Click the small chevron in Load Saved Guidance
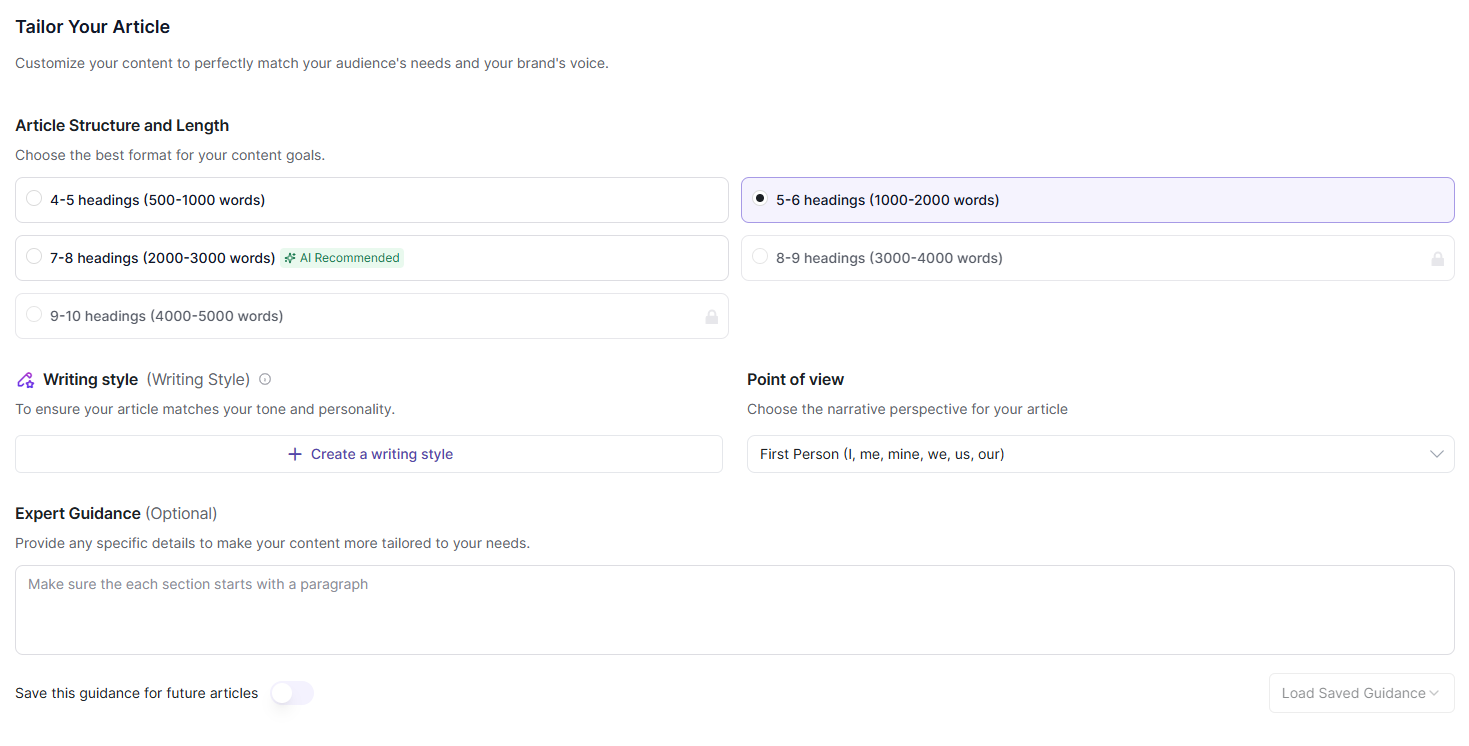Viewport: 1469px width, 746px height. [1434, 693]
